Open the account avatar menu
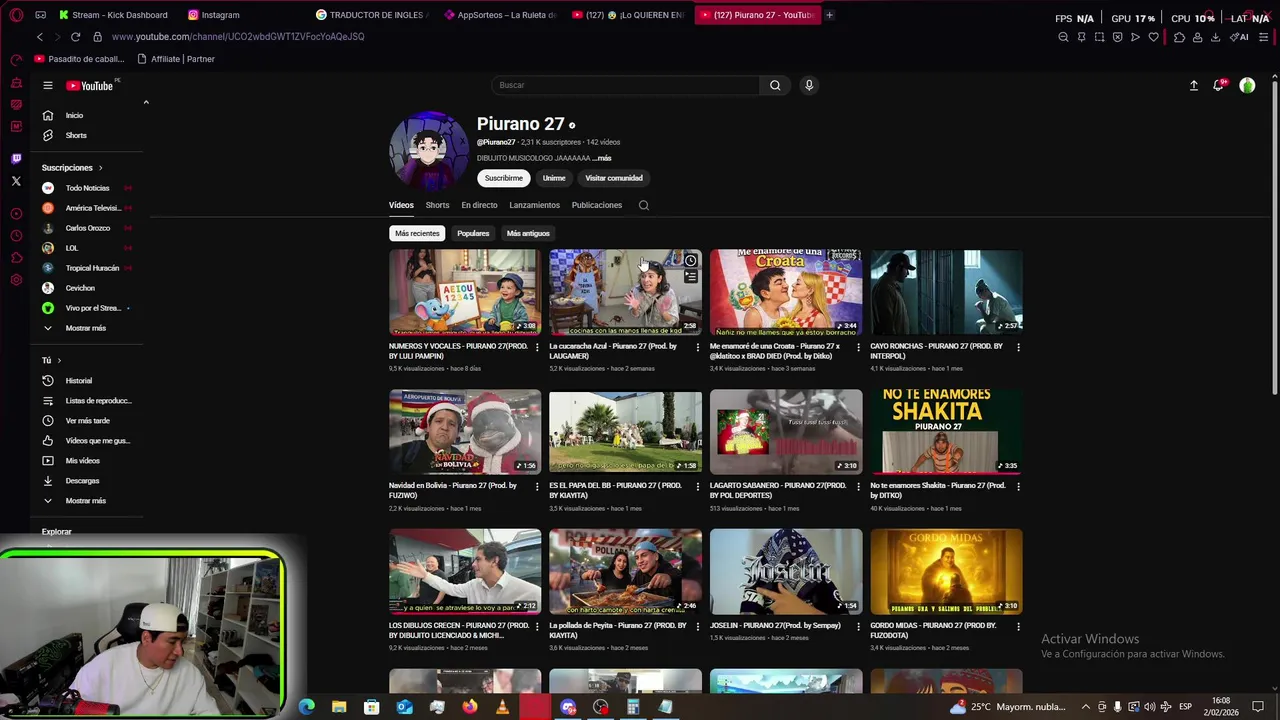 1247,86
